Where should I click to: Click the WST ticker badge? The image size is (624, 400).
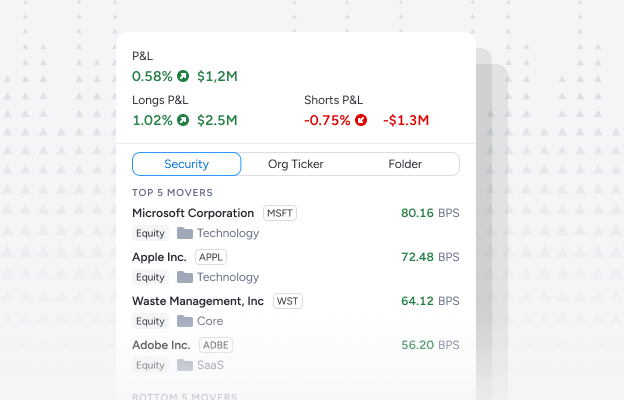[288, 301]
